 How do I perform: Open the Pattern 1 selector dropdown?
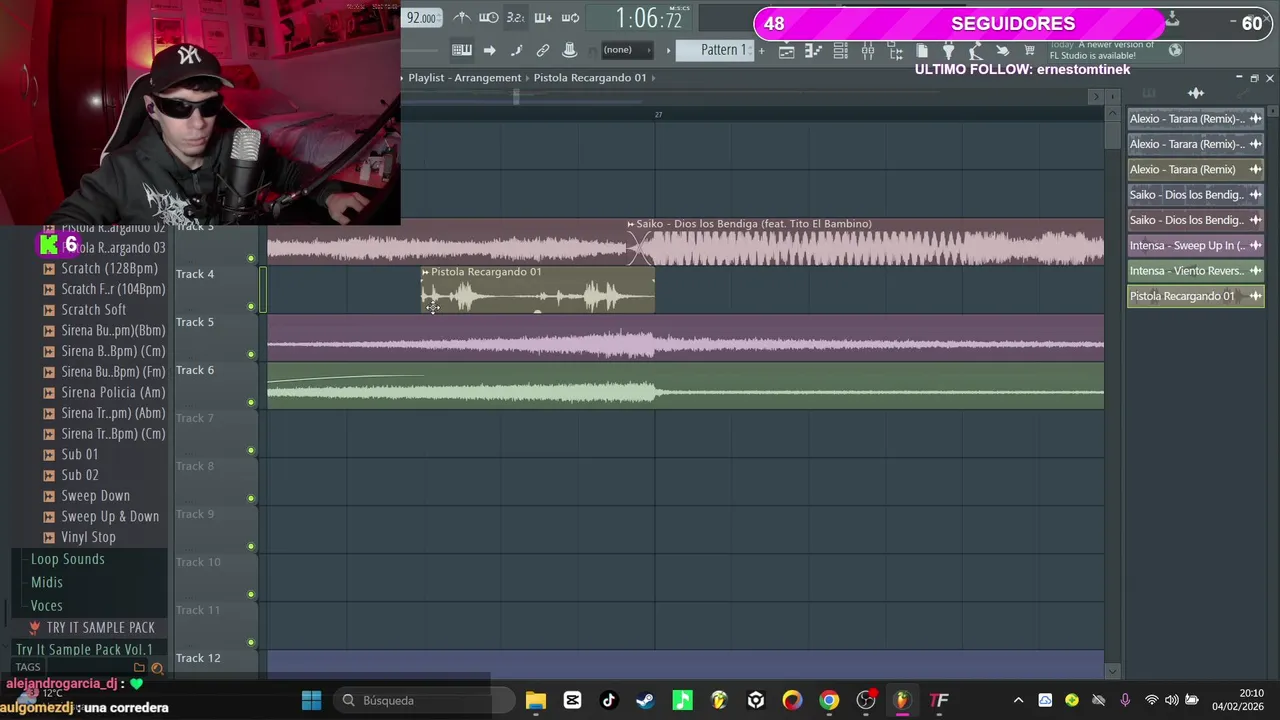pos(715,50)
